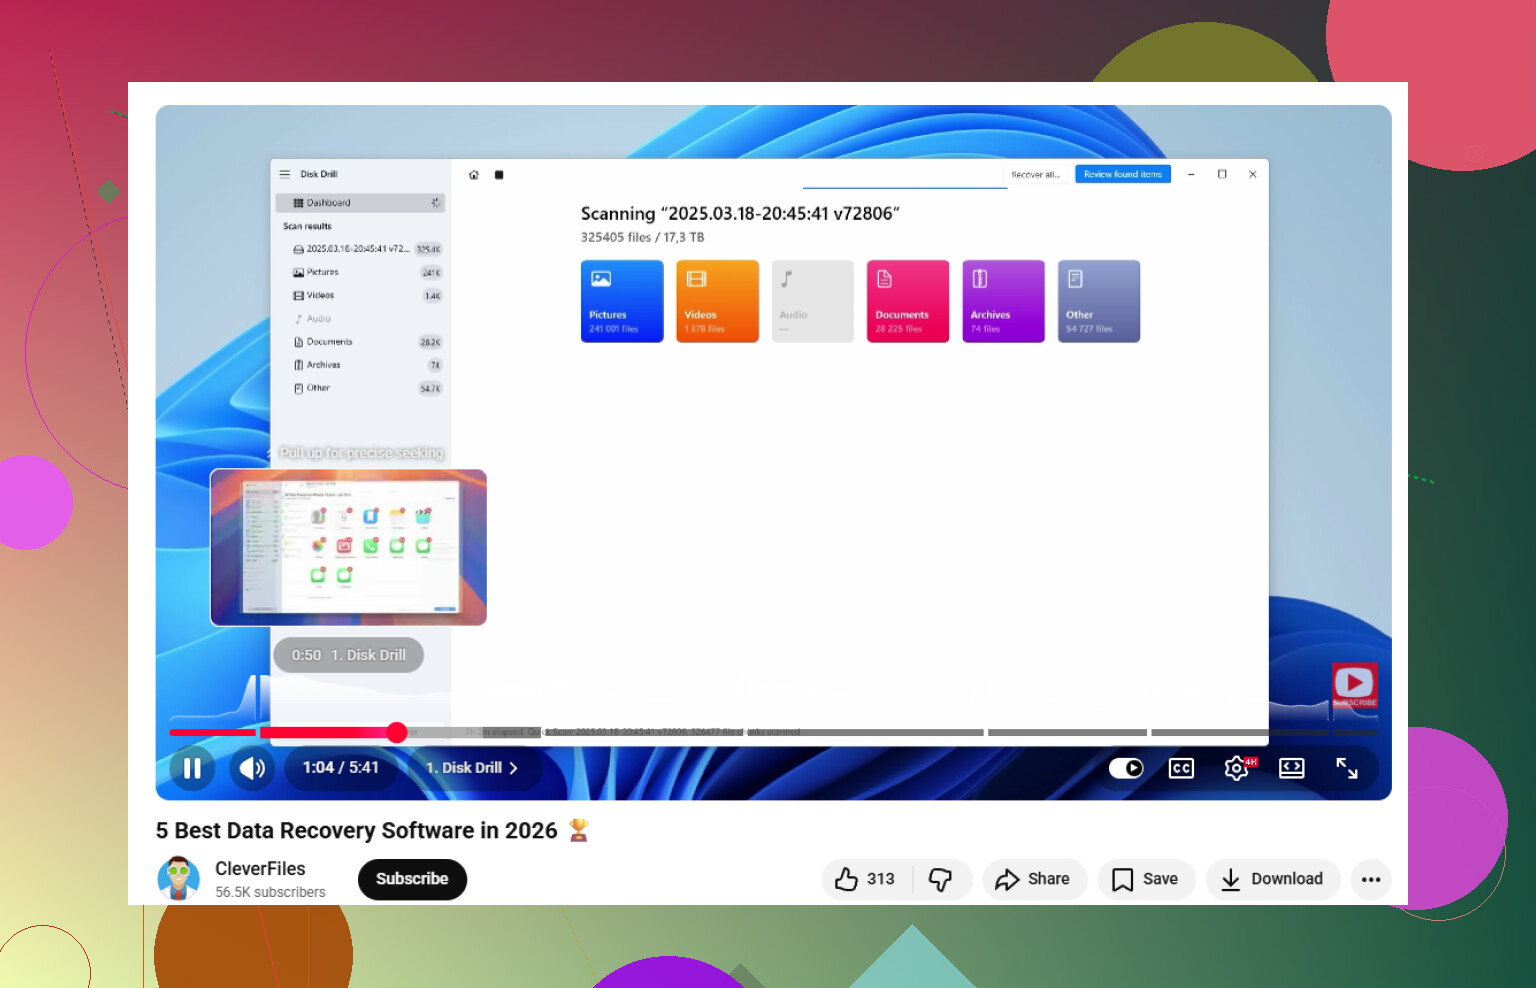The image size is (1536, 988).
Task: Exit full screen view
Action: coord(1347,768)
